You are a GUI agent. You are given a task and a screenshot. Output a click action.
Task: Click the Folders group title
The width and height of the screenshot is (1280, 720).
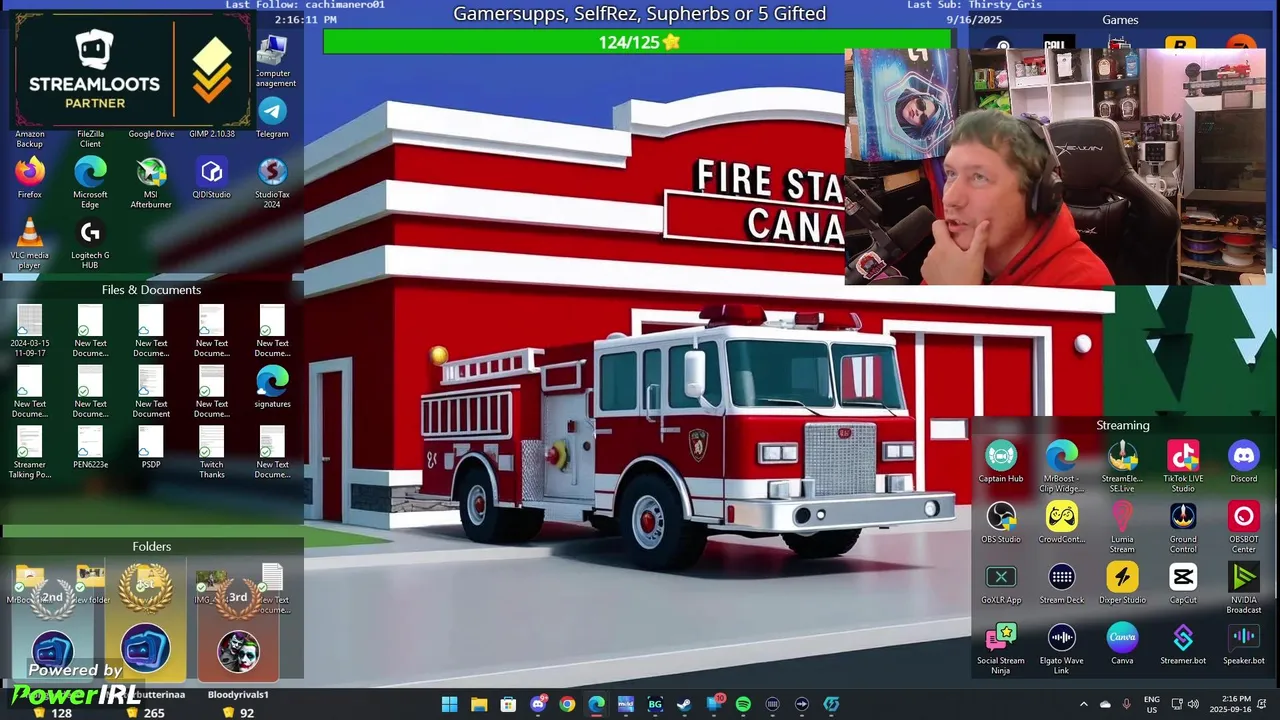pyautogui.click(x=152, y=547)
